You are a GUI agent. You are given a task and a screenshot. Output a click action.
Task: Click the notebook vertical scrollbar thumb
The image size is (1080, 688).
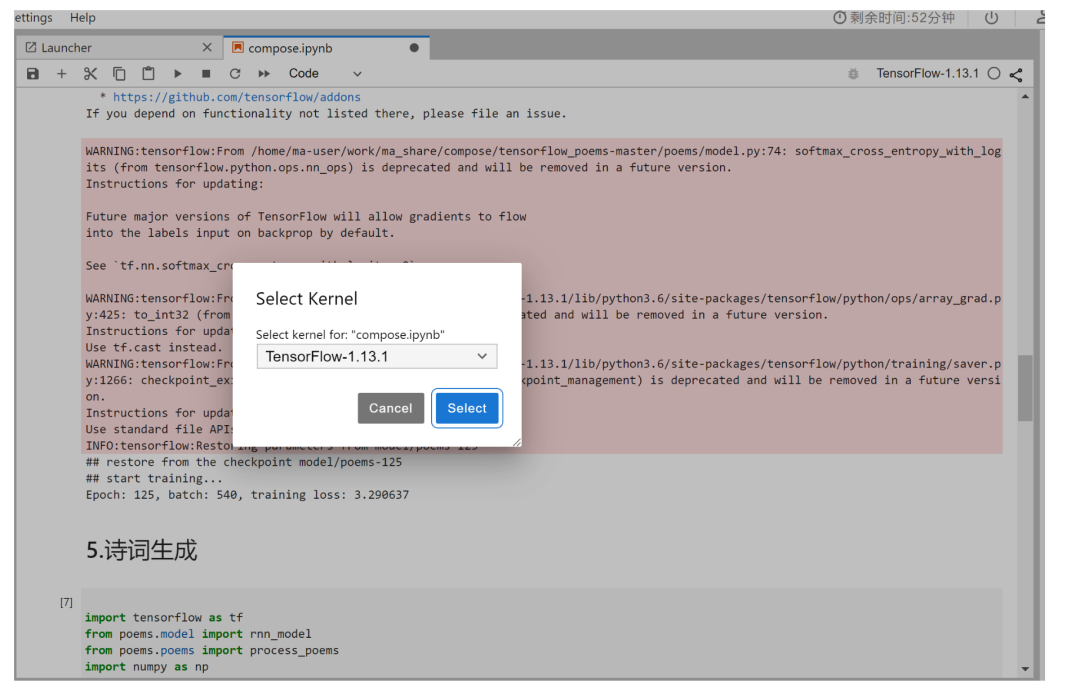[1025, 388]
